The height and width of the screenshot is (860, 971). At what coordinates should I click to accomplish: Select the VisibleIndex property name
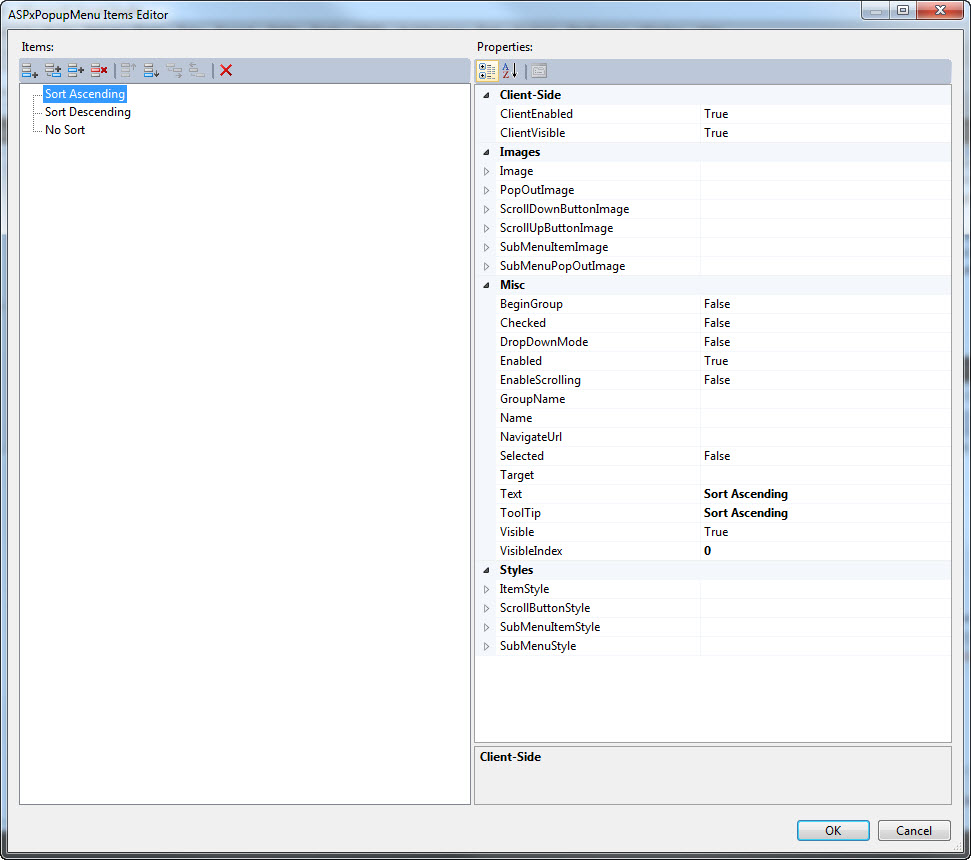point(531,551)
